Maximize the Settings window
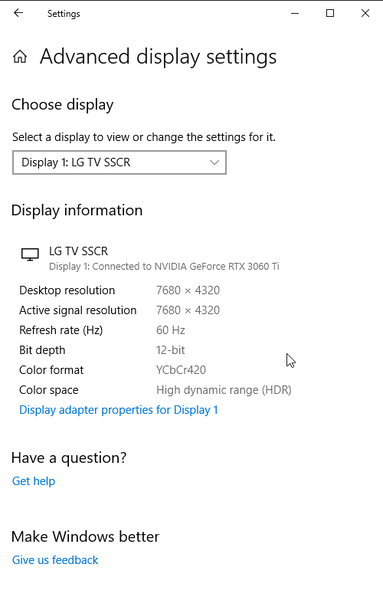 330,13
